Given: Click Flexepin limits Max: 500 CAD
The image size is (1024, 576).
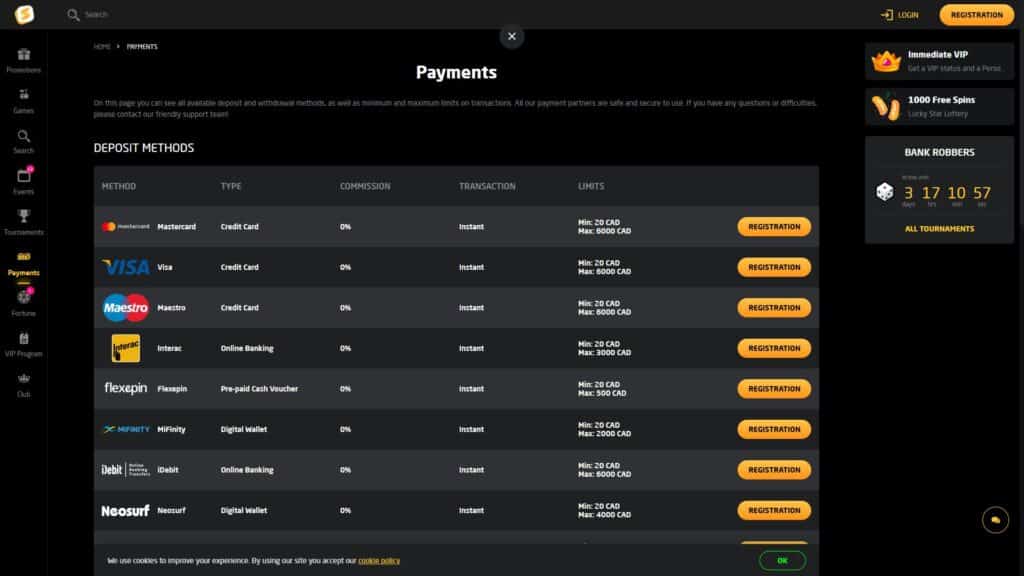Looking at the screenshot, I should 602,393.
